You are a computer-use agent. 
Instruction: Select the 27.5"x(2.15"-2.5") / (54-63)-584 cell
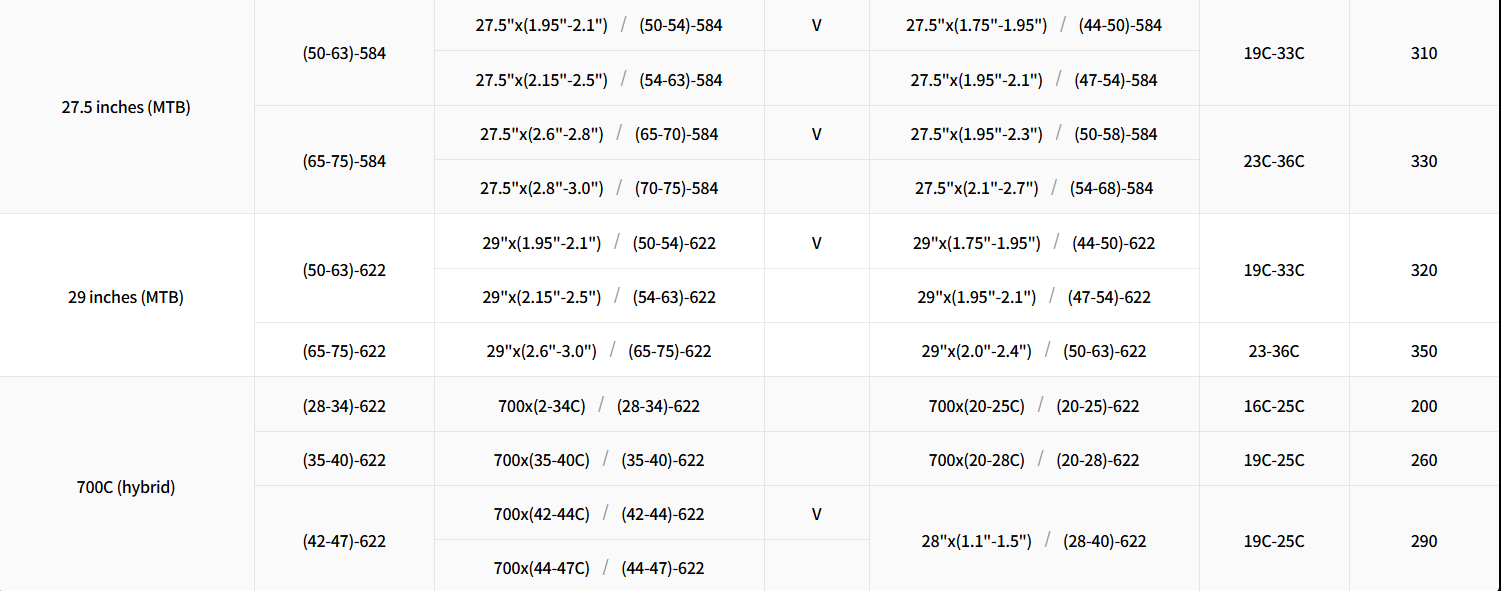[599, 80]
